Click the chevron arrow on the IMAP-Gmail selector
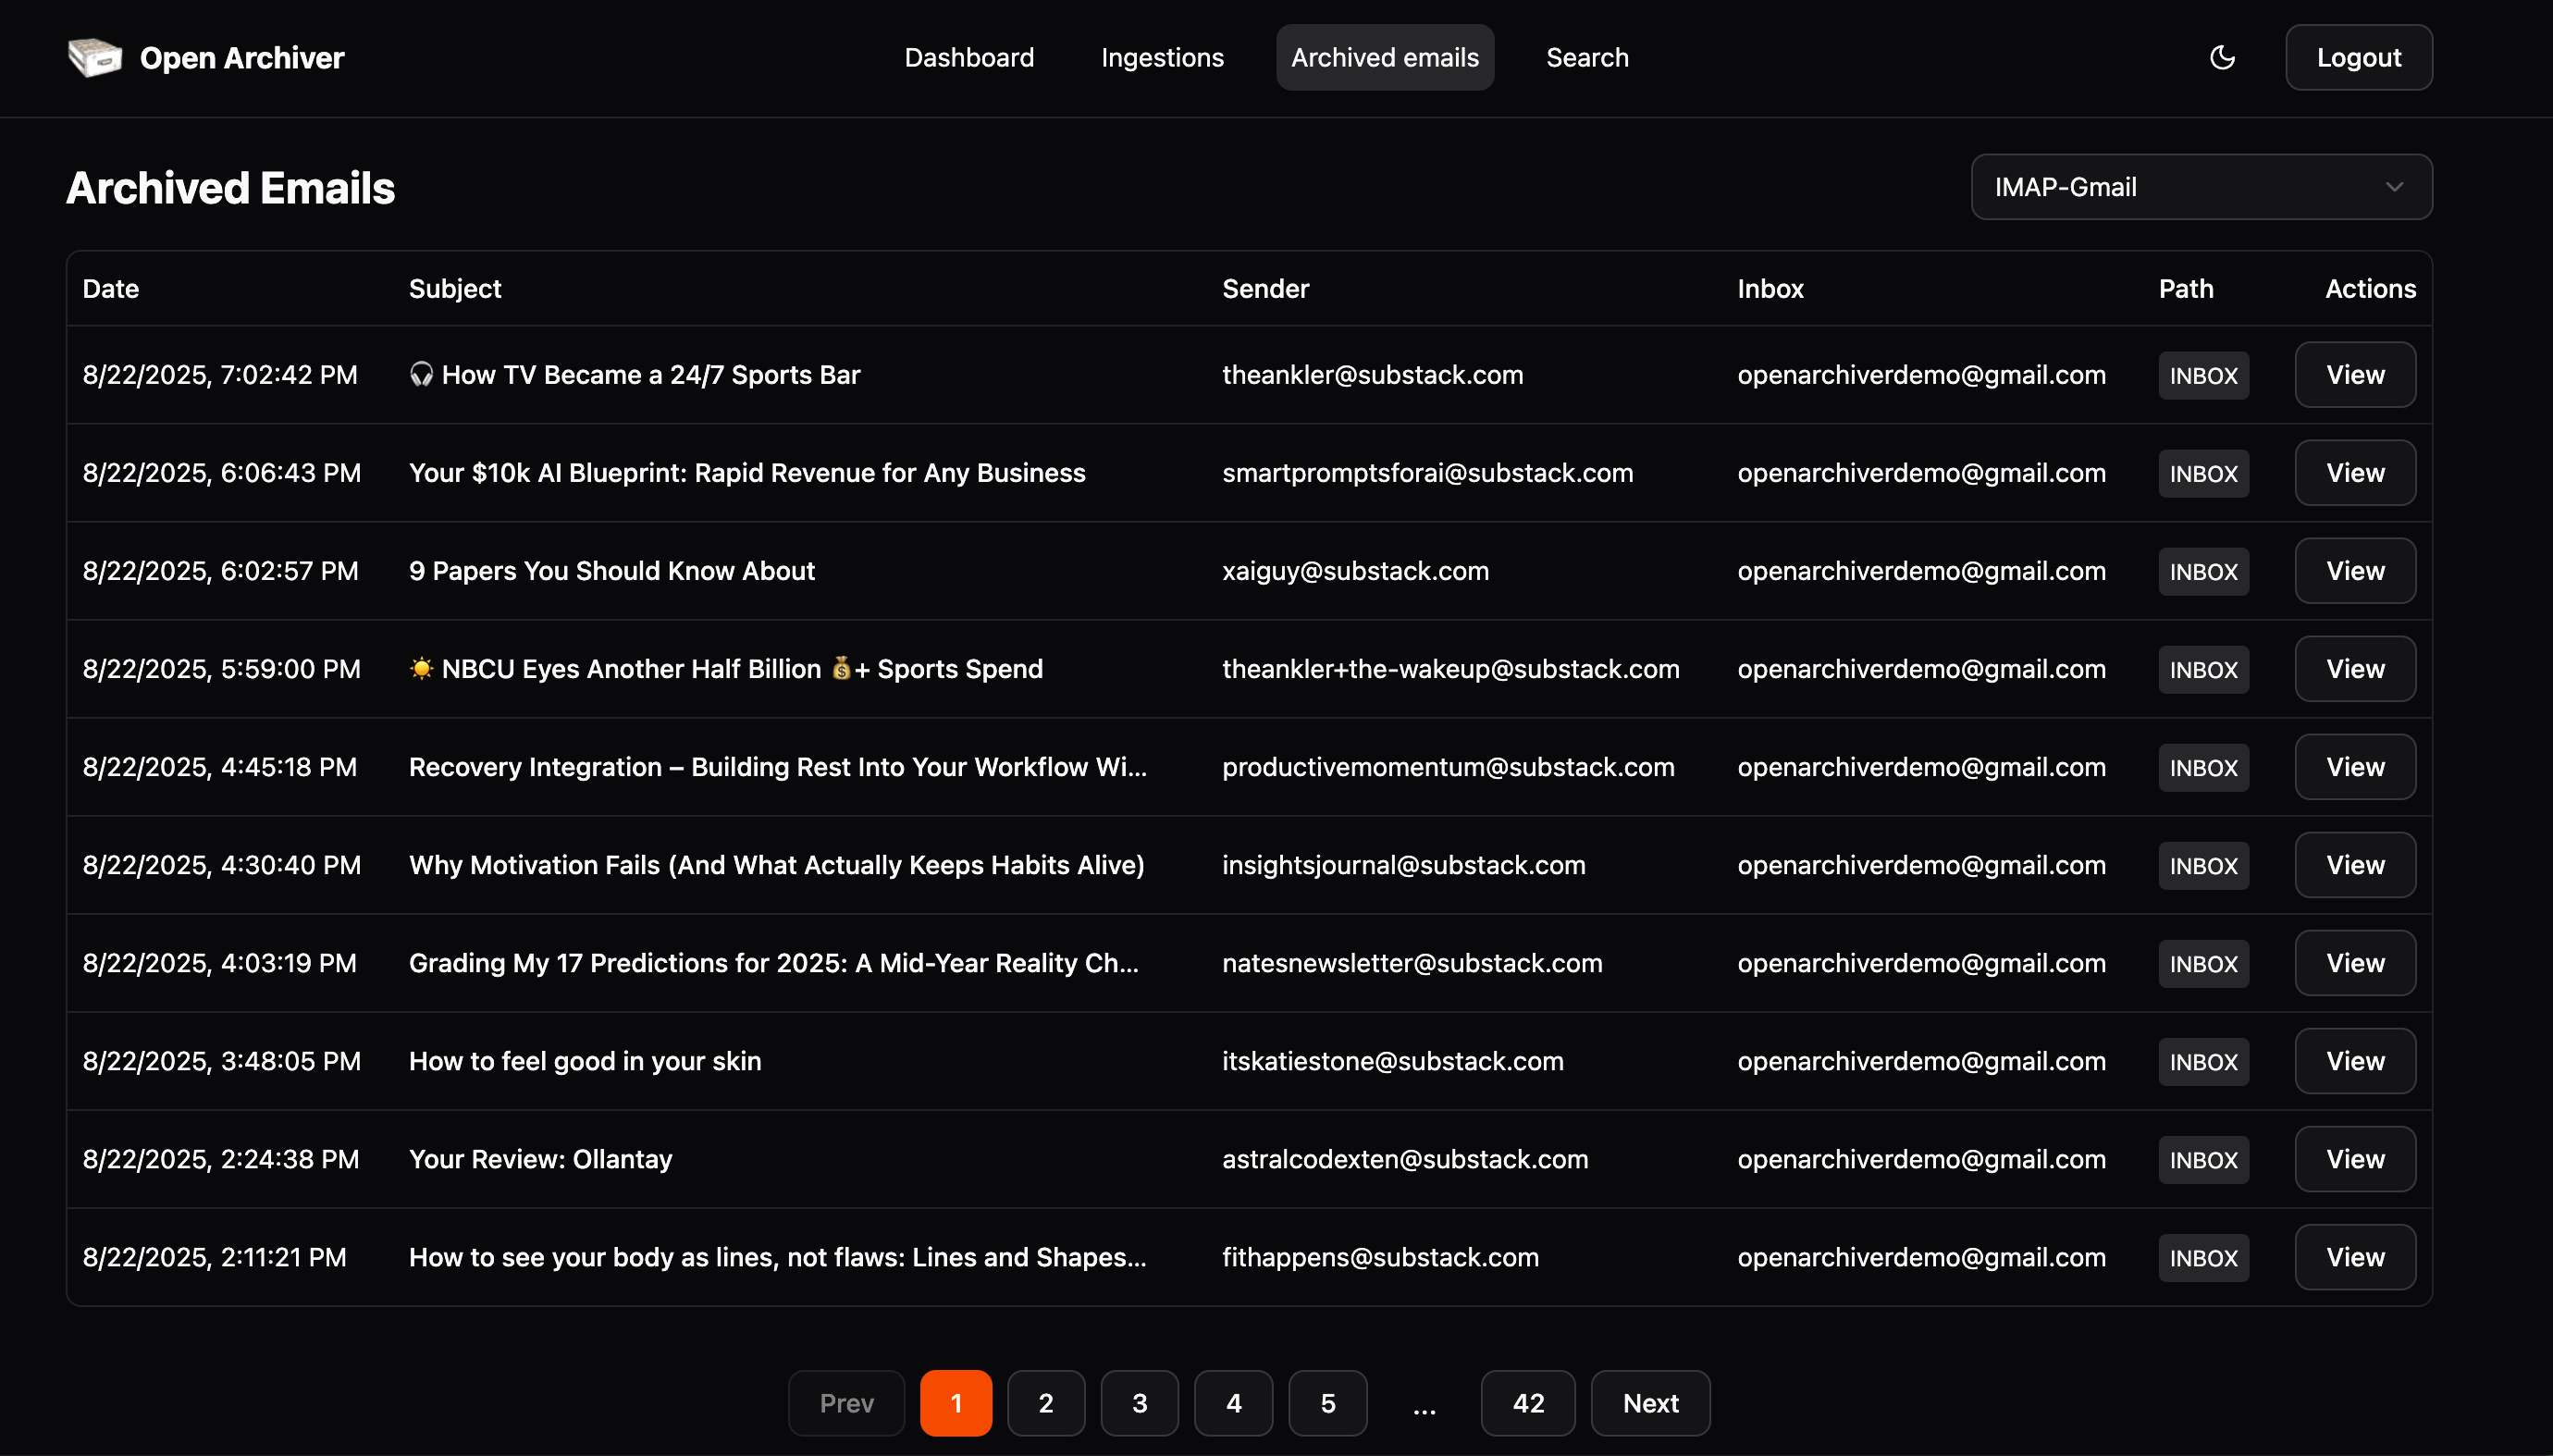 tap(2394, 187)
